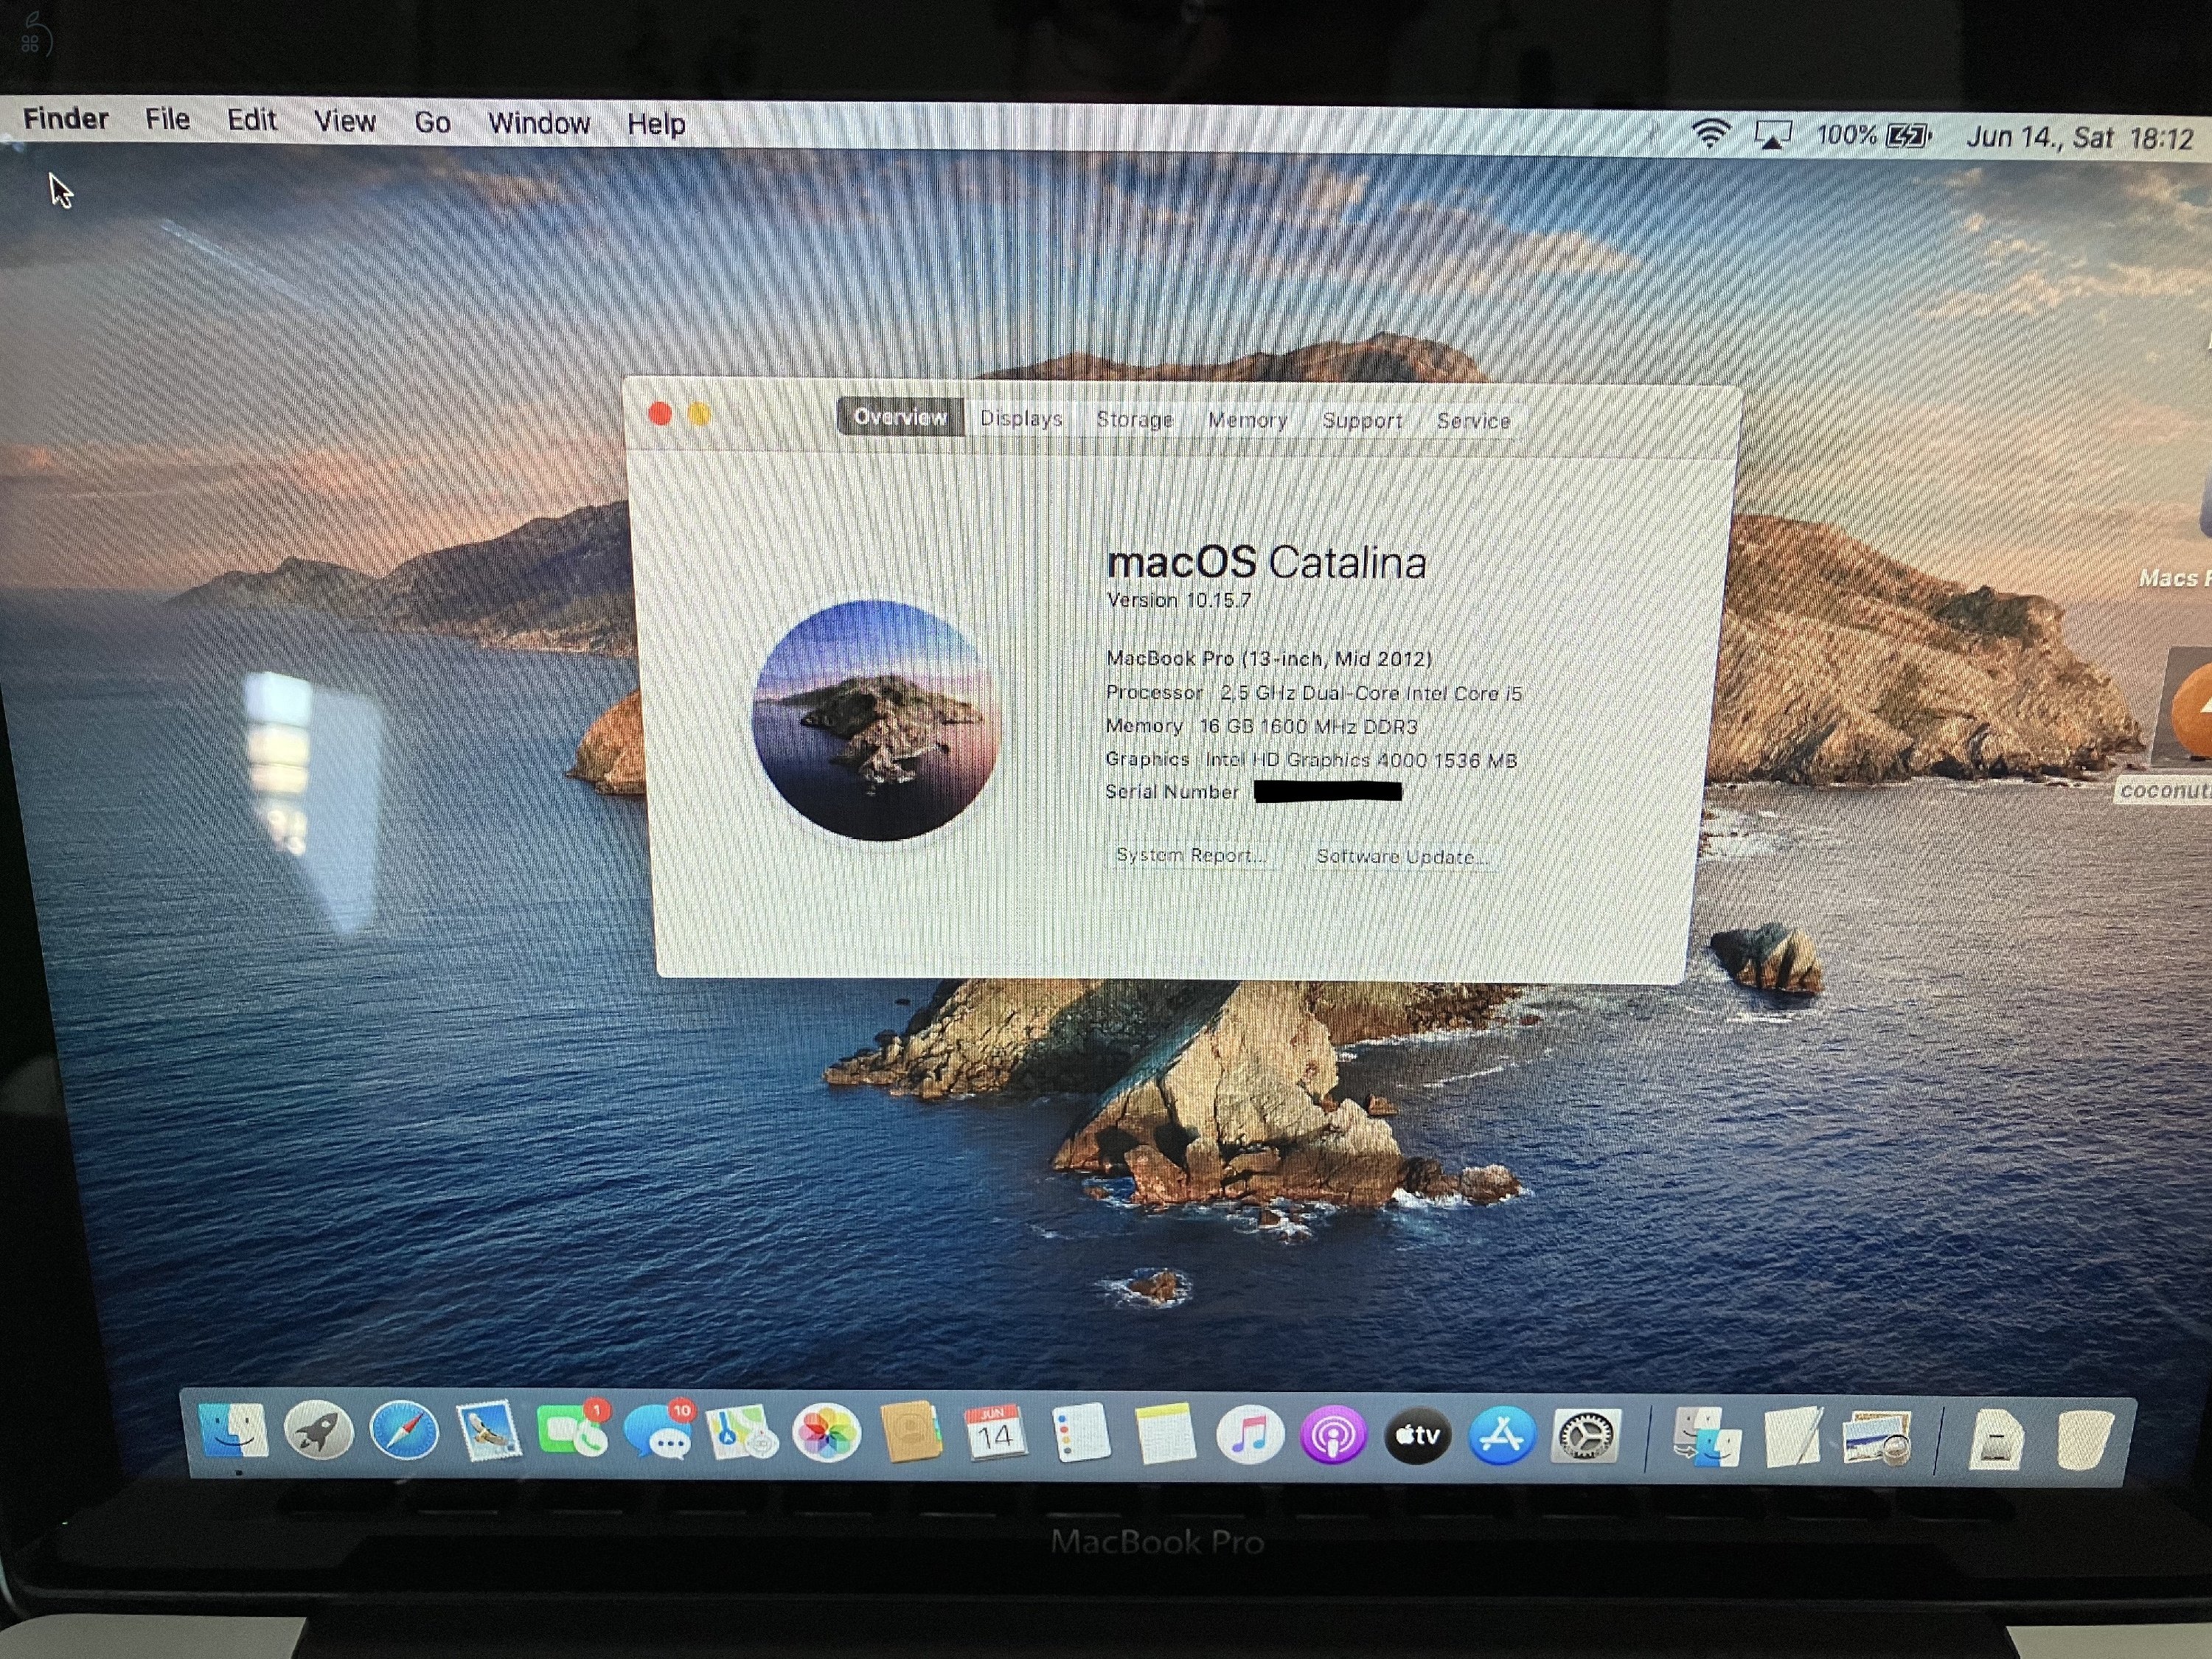Switch to the Service tab

[1473, 421]
